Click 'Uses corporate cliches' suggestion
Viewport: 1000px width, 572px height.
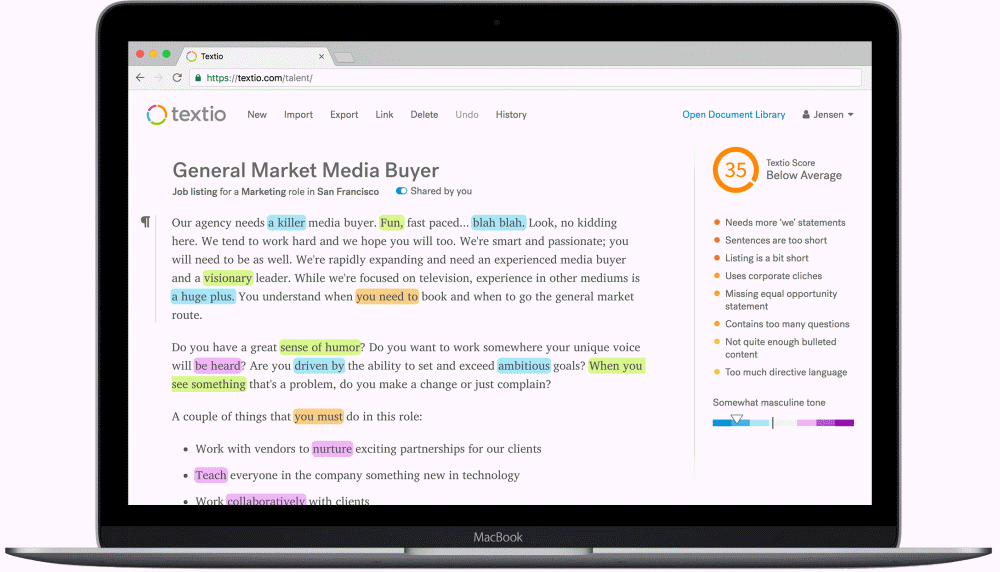tap(773, 276)
